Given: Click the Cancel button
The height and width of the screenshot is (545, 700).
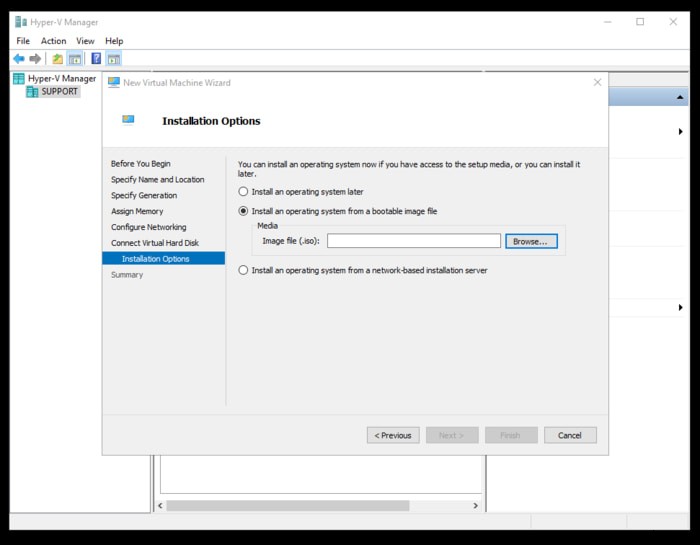Looking at the screenshot, I should coord(570,435).
